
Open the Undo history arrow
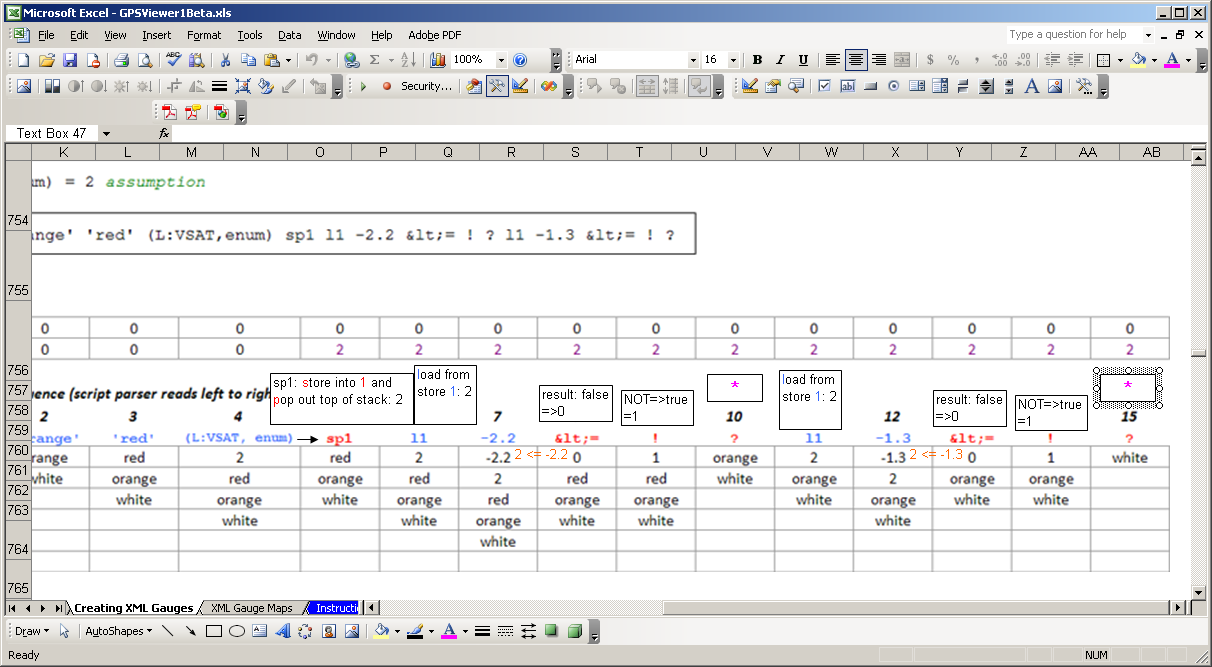328,60
